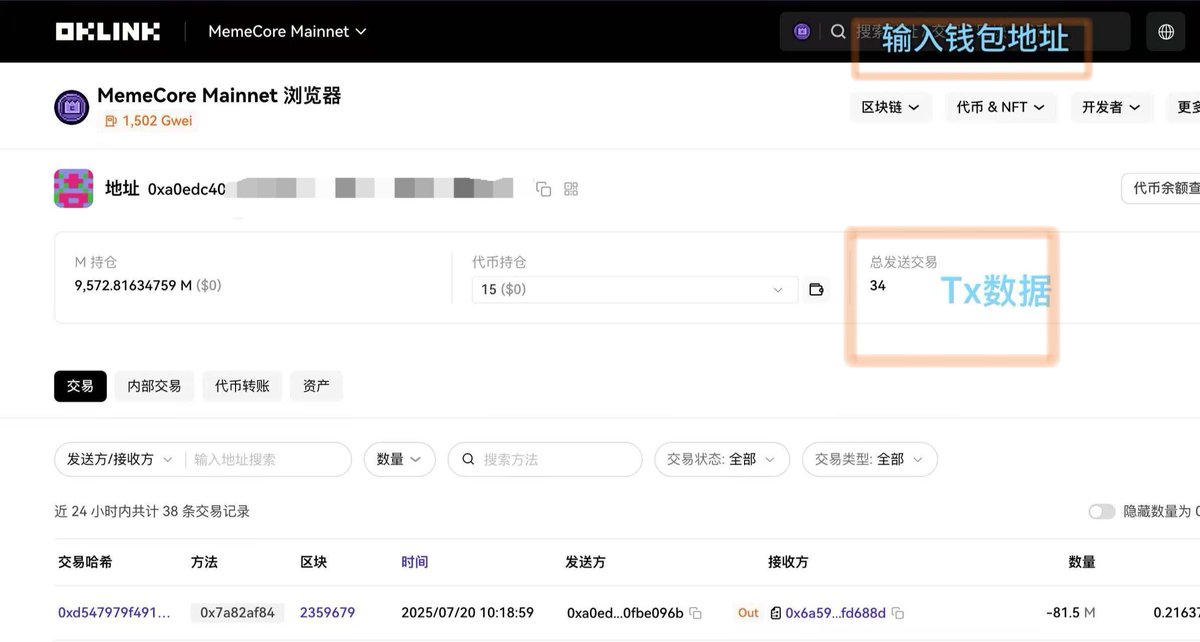1200x642 pixels.
Task: Open the 发送方/接收方 filter dropdown
Action: pyautogui.click(x=120, y=459)
